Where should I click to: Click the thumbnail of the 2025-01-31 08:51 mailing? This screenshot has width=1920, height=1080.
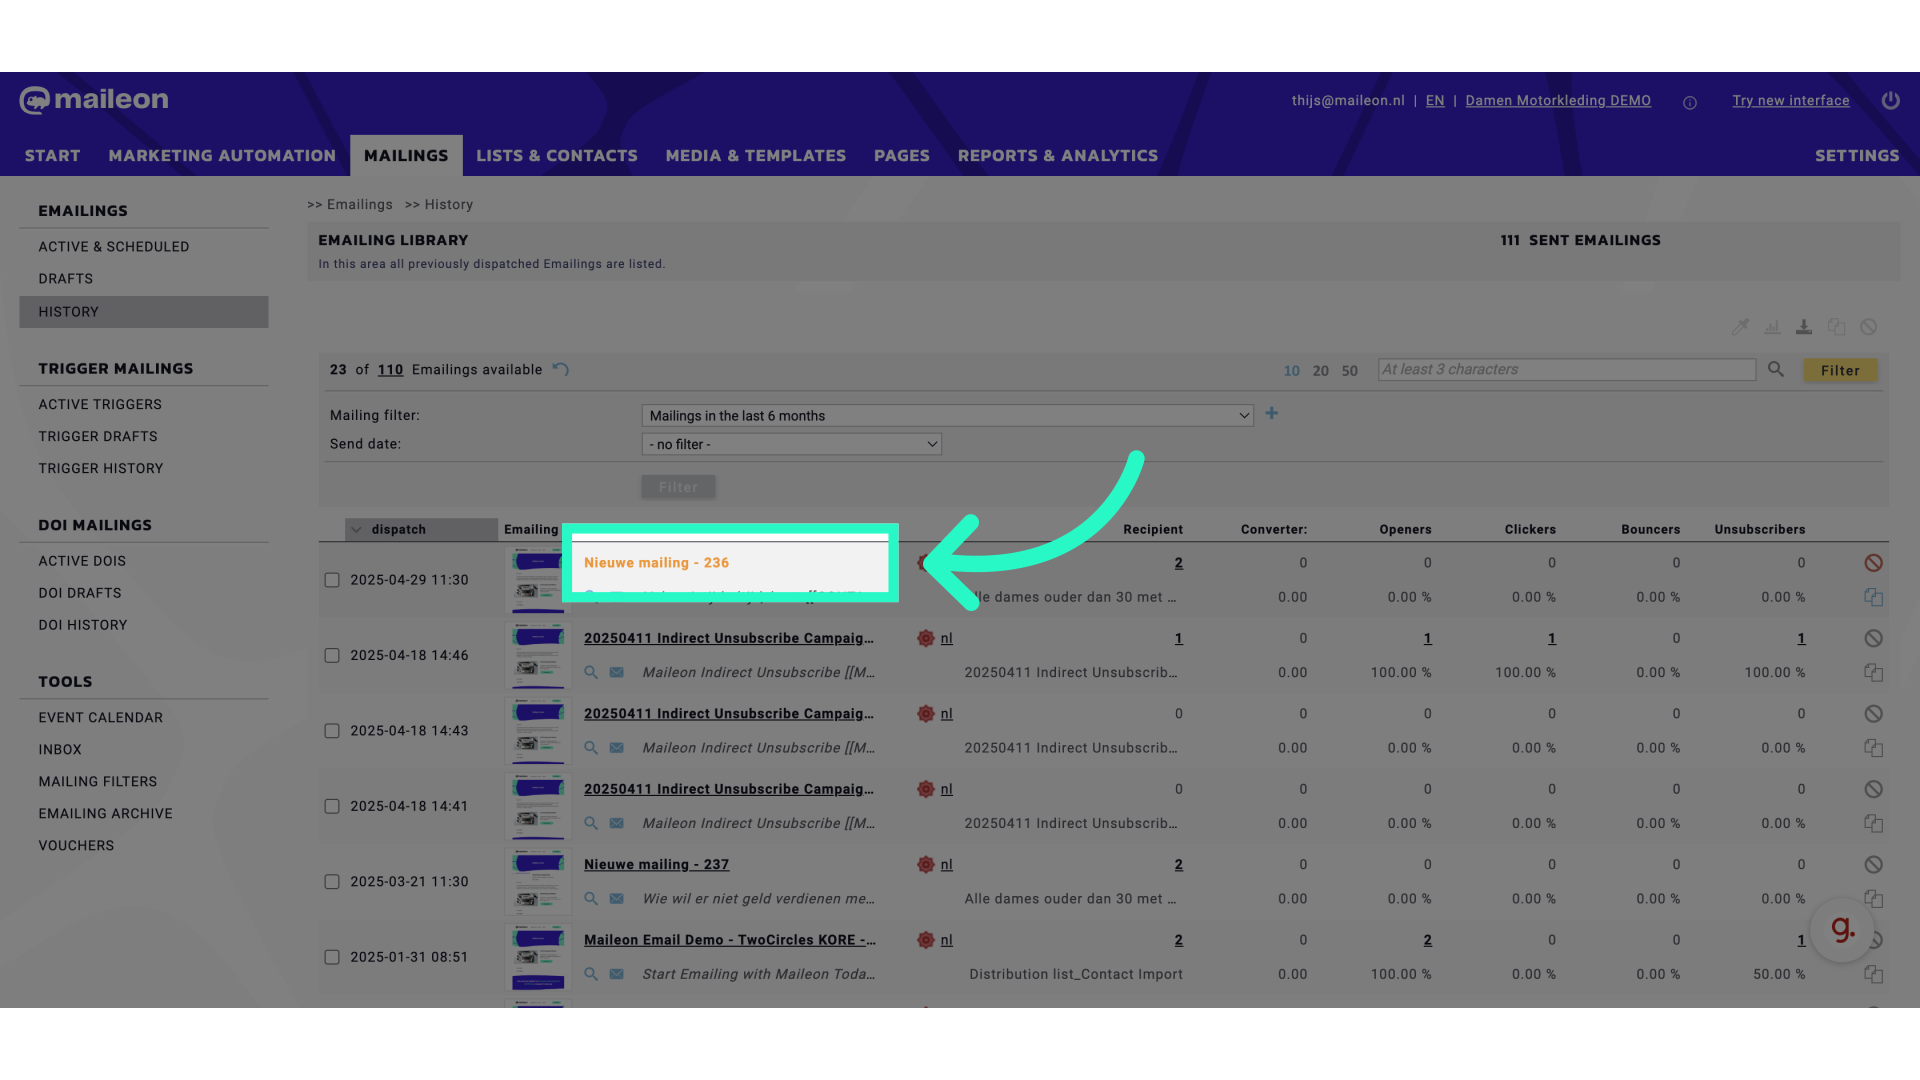tap(538, 957)
